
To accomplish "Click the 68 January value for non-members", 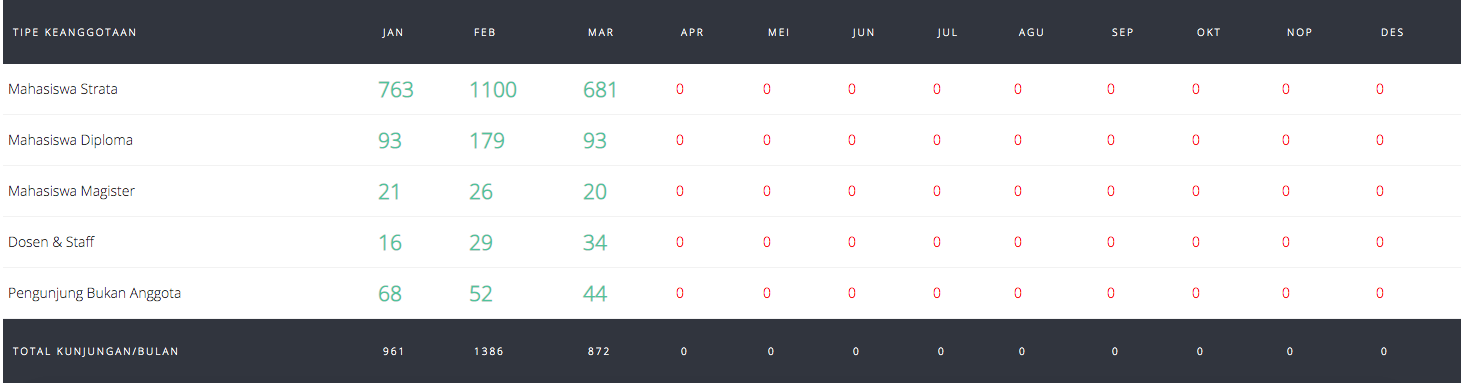I will (x=390, y=294).
